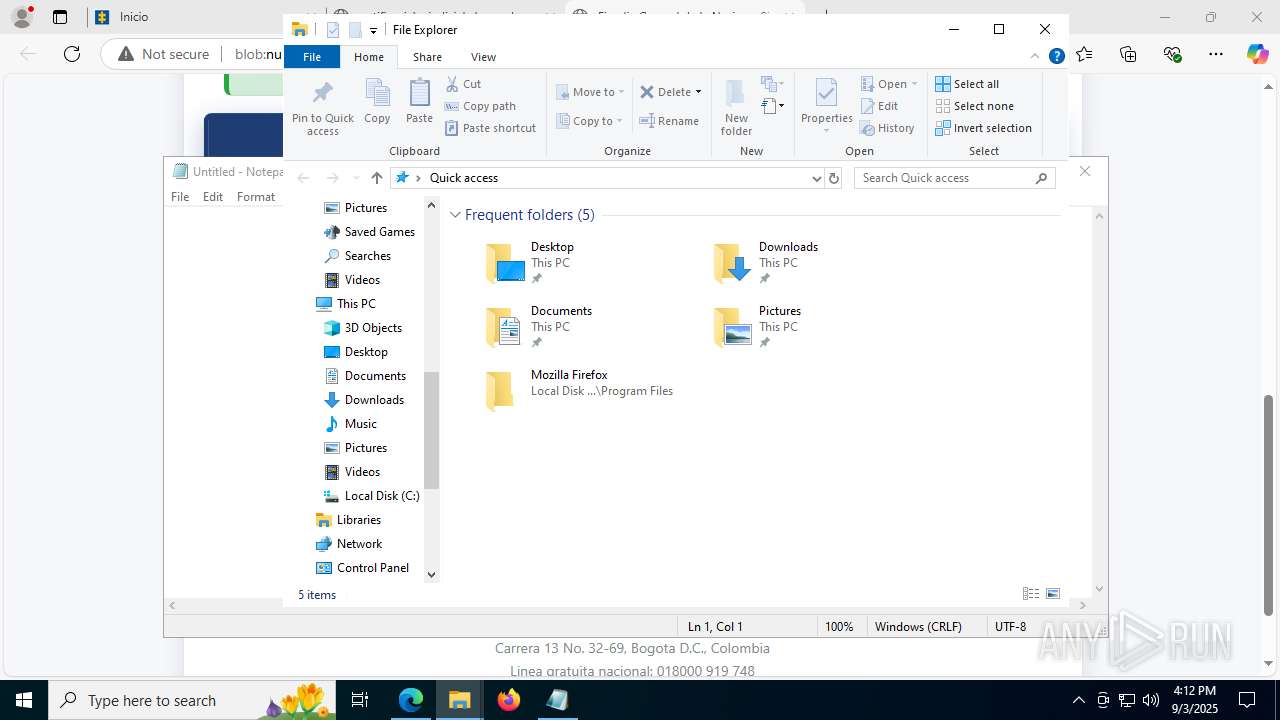Image resolution: width=1280 pixels, height=720 pixels.
Task: Open the Copy to dropdown
Action: point(590,121)
